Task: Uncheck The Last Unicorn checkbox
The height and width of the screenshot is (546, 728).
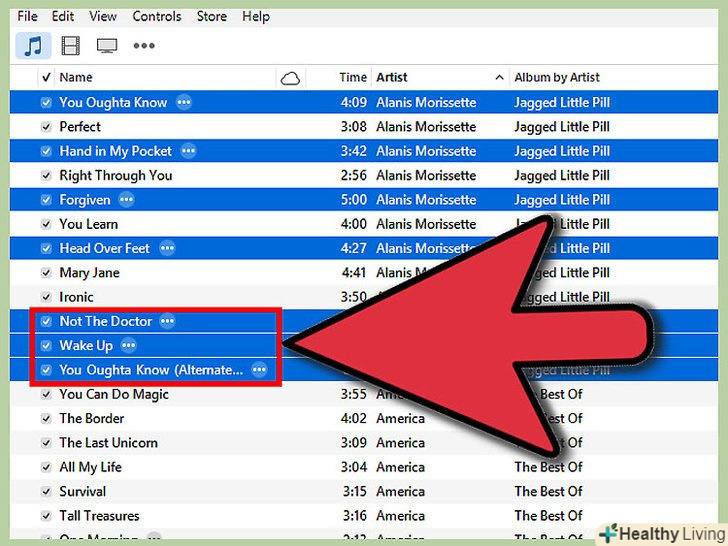Action: (x=46, y=443)
